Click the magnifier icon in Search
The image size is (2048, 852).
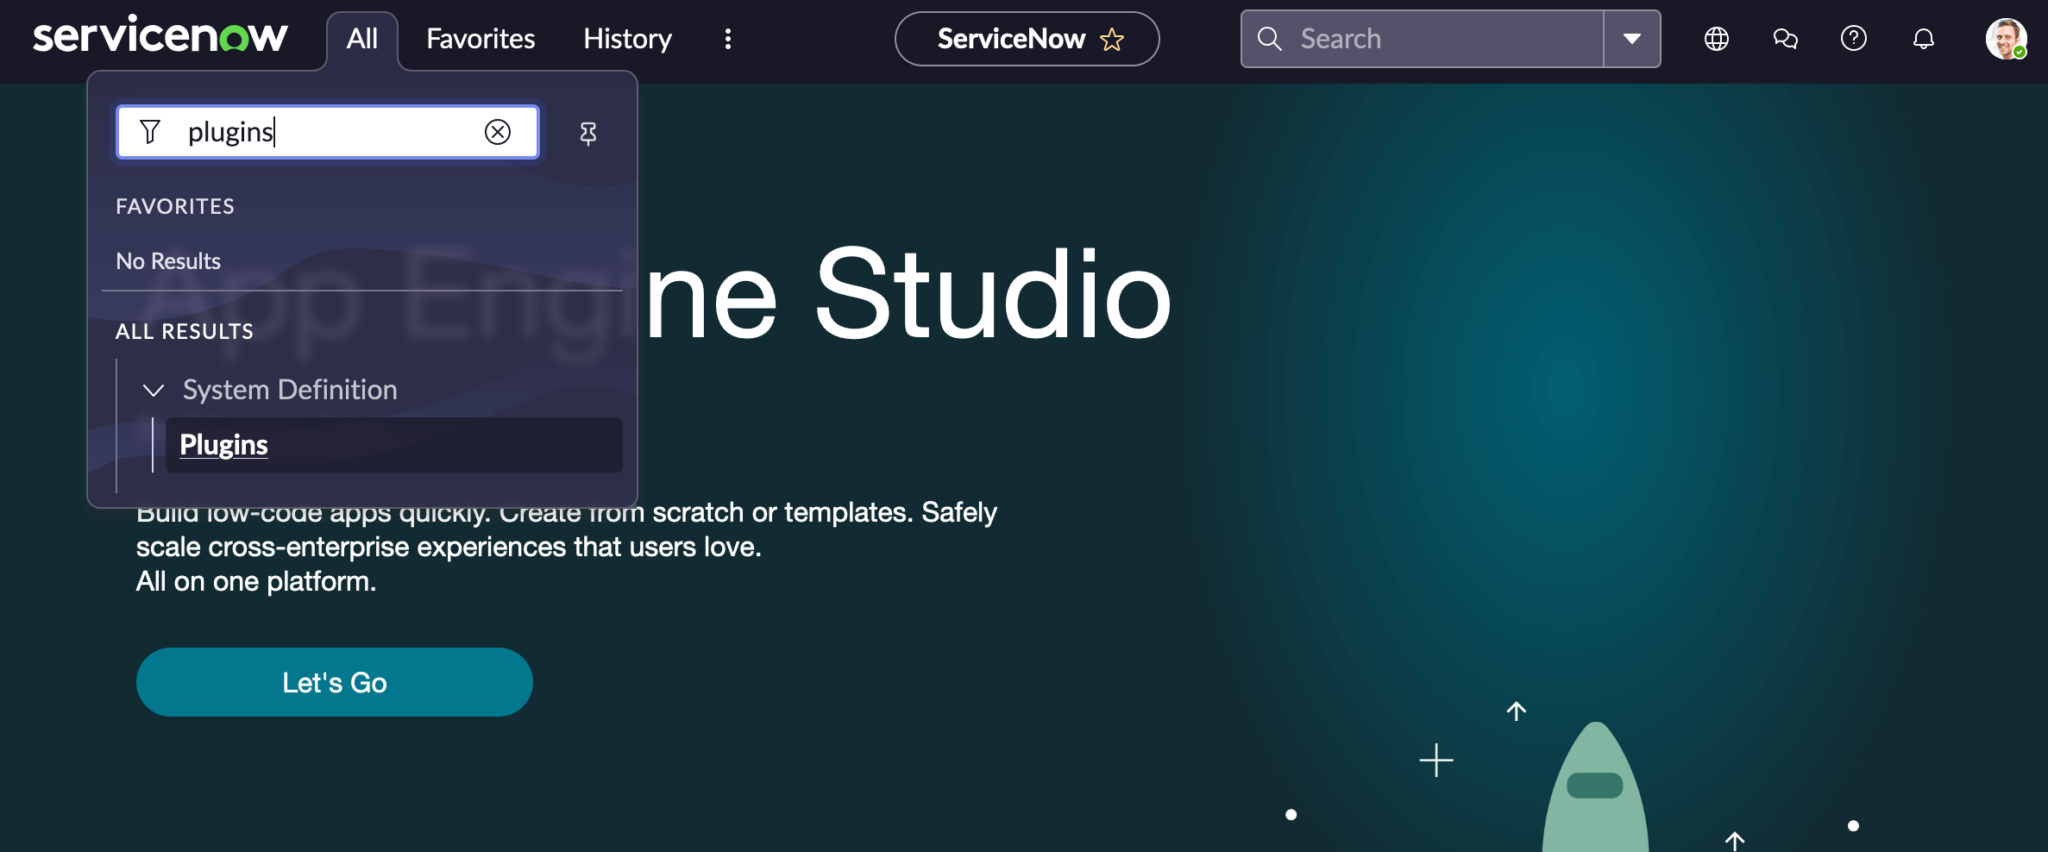coord(1269,39)
